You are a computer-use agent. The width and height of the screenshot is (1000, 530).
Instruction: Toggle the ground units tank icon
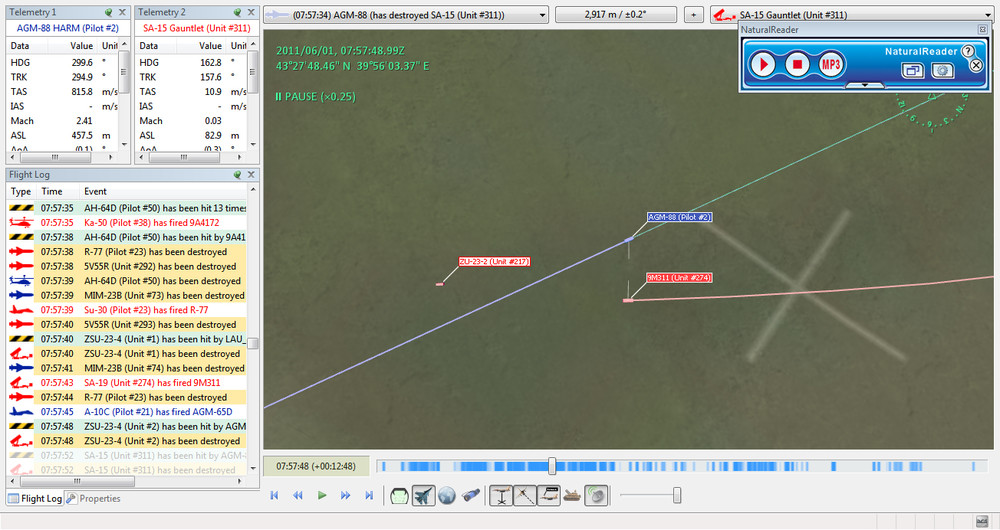click(x=572, y=496)
